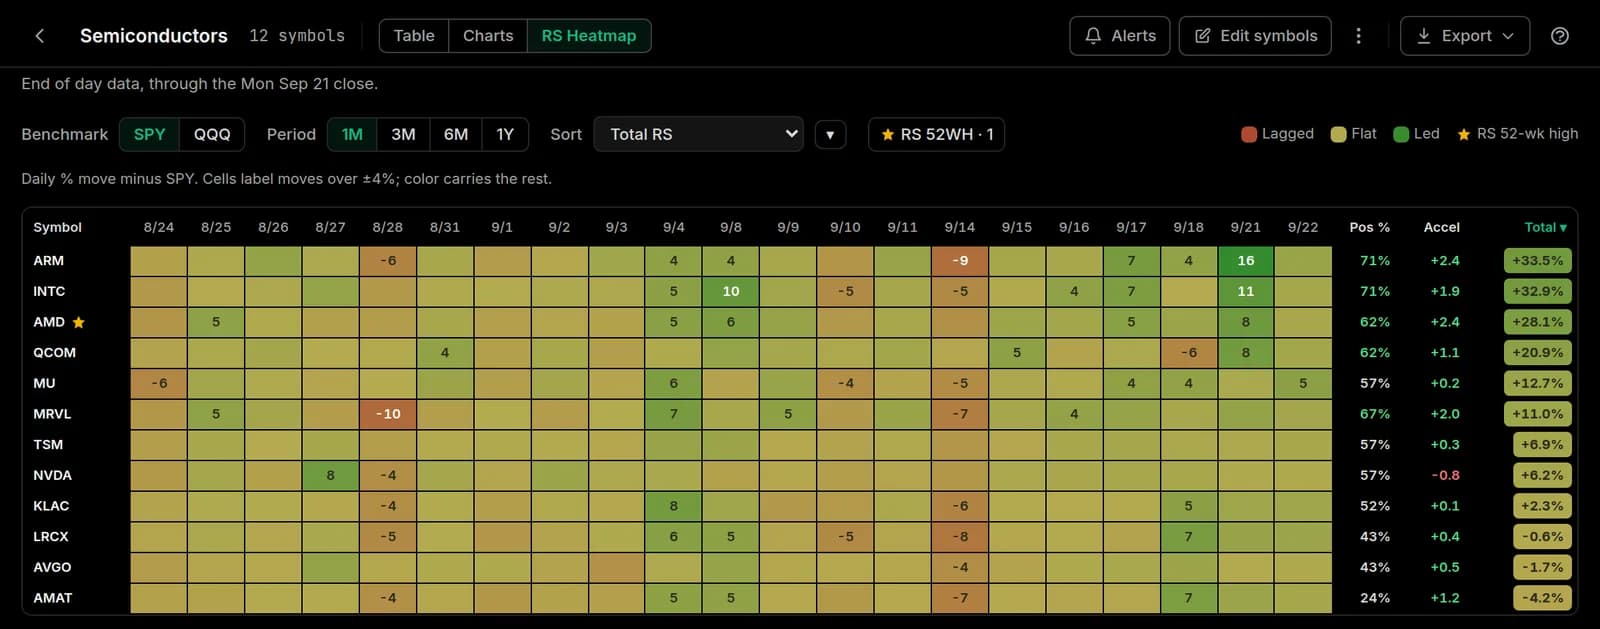Click ARM's 9/21 heatmap cell showing 16
The width and height of the screenshot is (1600, 629).
click(x=1246, y=260)
